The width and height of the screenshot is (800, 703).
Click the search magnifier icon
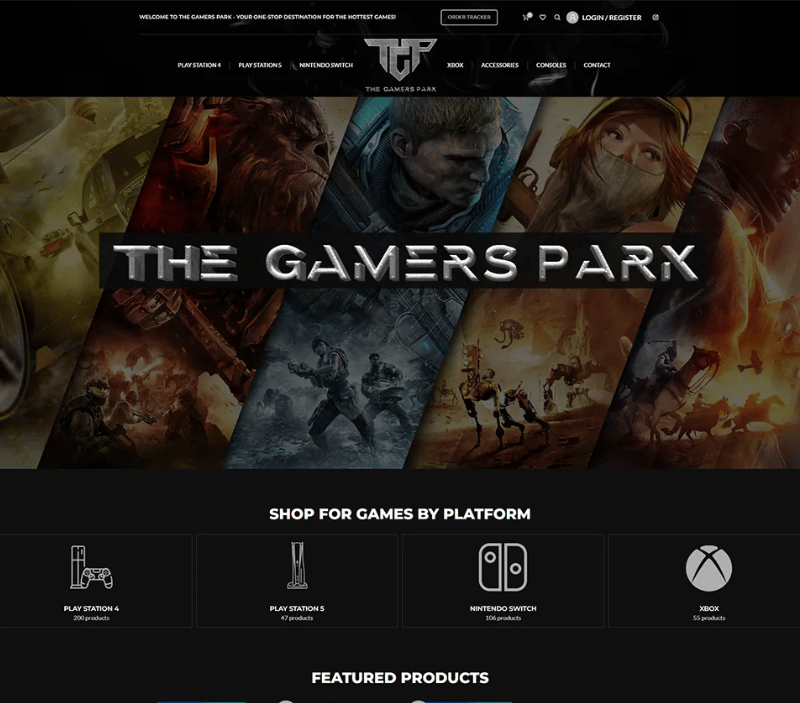click(557, 17)
